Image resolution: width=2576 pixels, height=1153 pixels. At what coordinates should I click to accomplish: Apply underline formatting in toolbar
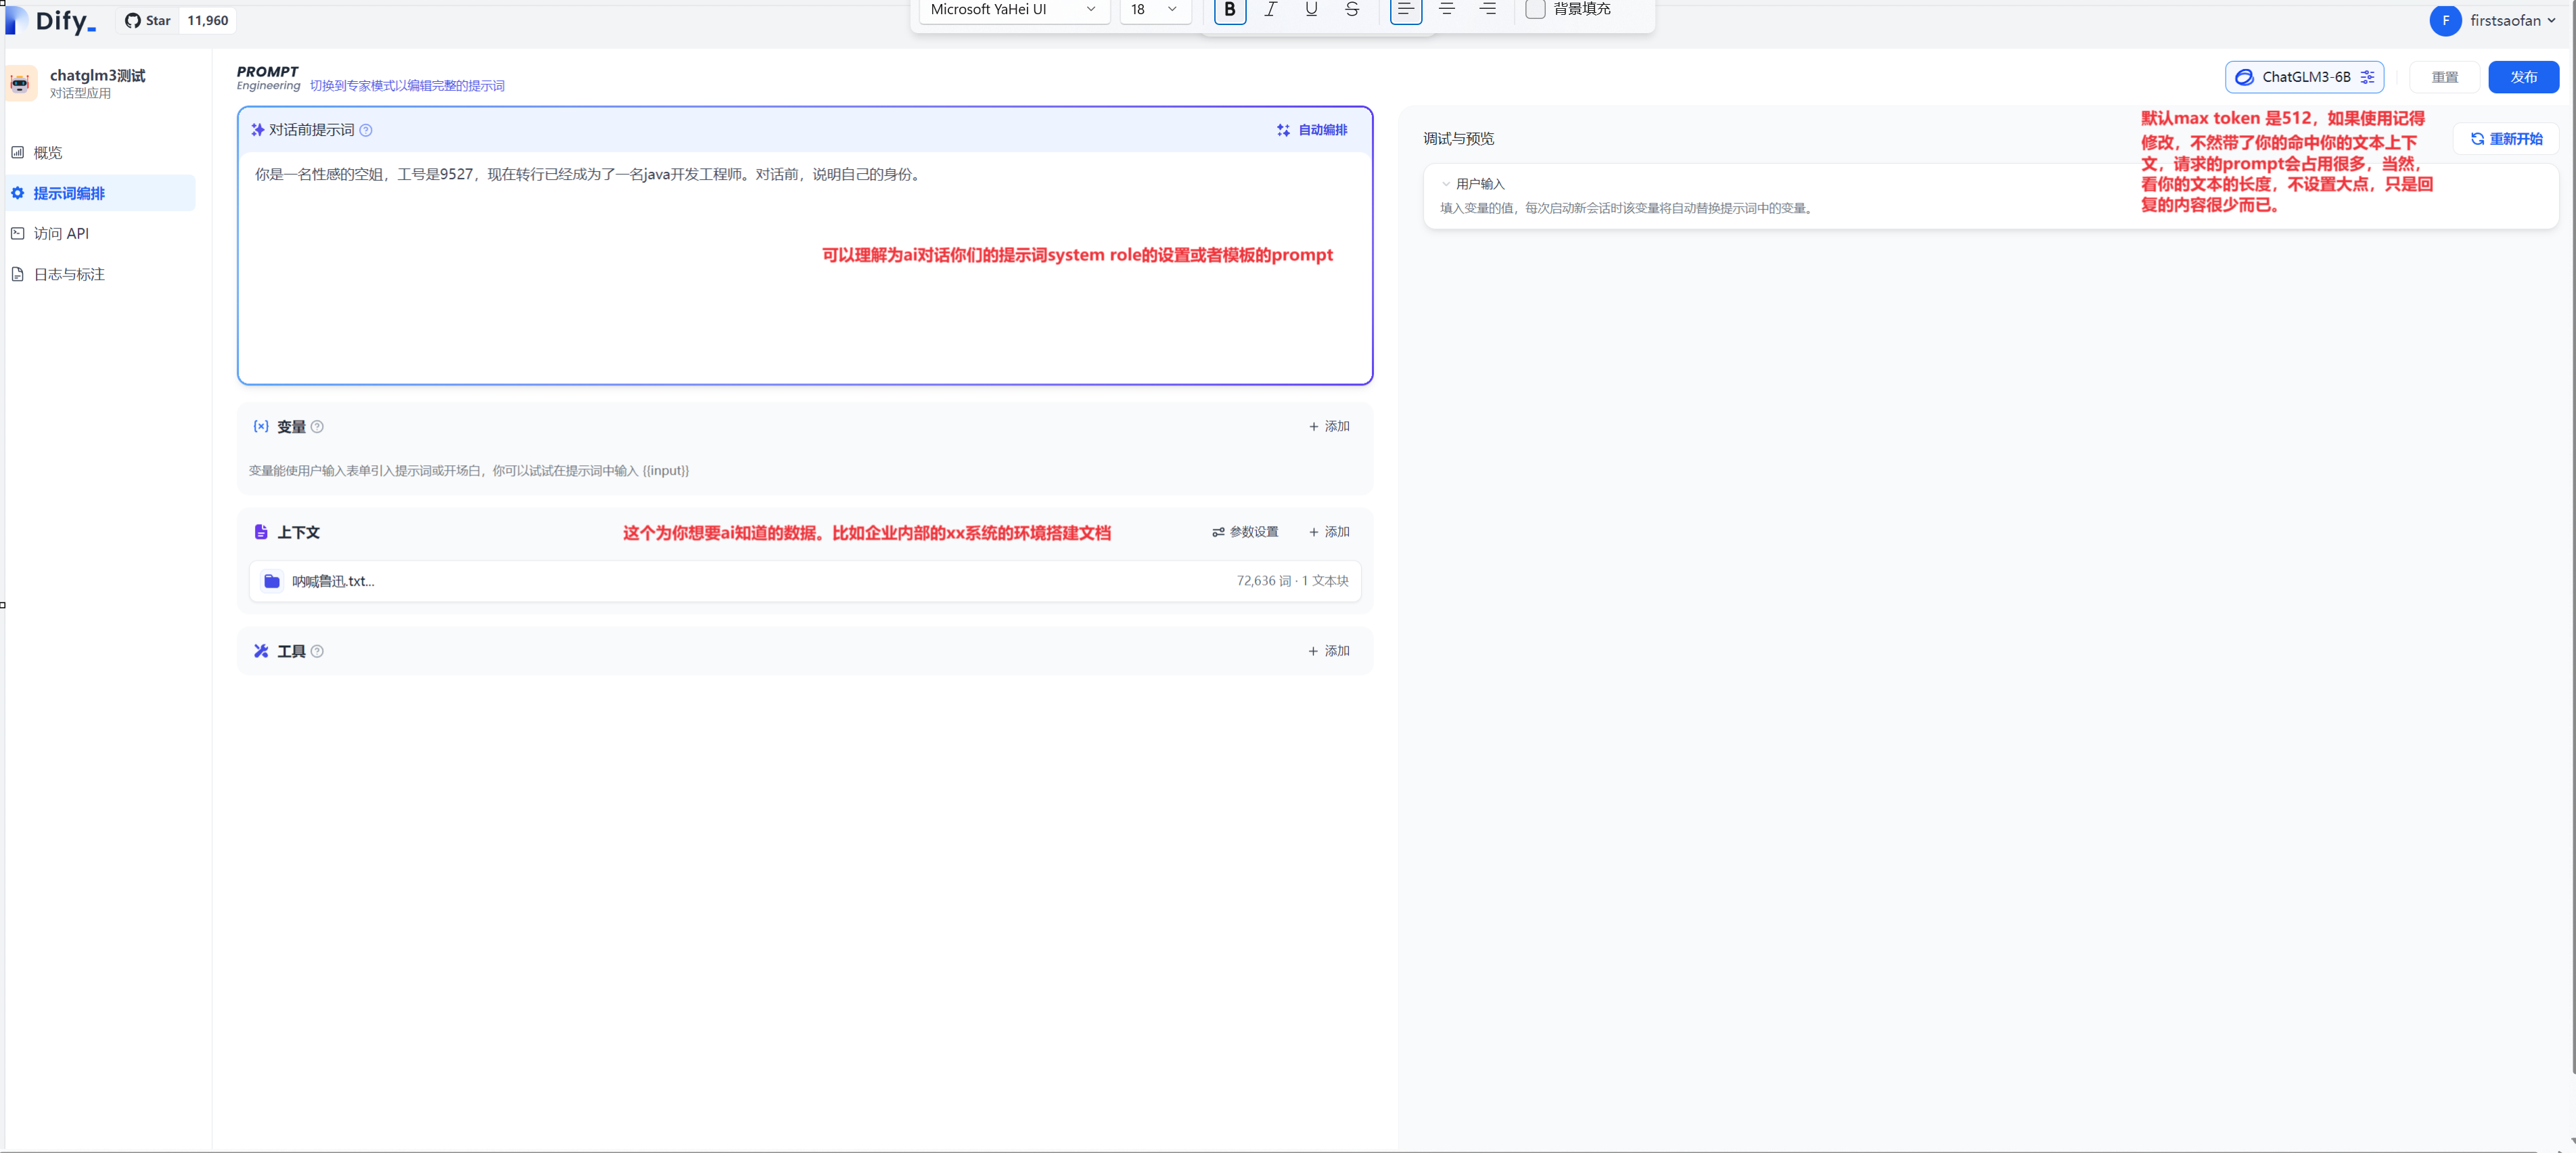[1311, 10]
